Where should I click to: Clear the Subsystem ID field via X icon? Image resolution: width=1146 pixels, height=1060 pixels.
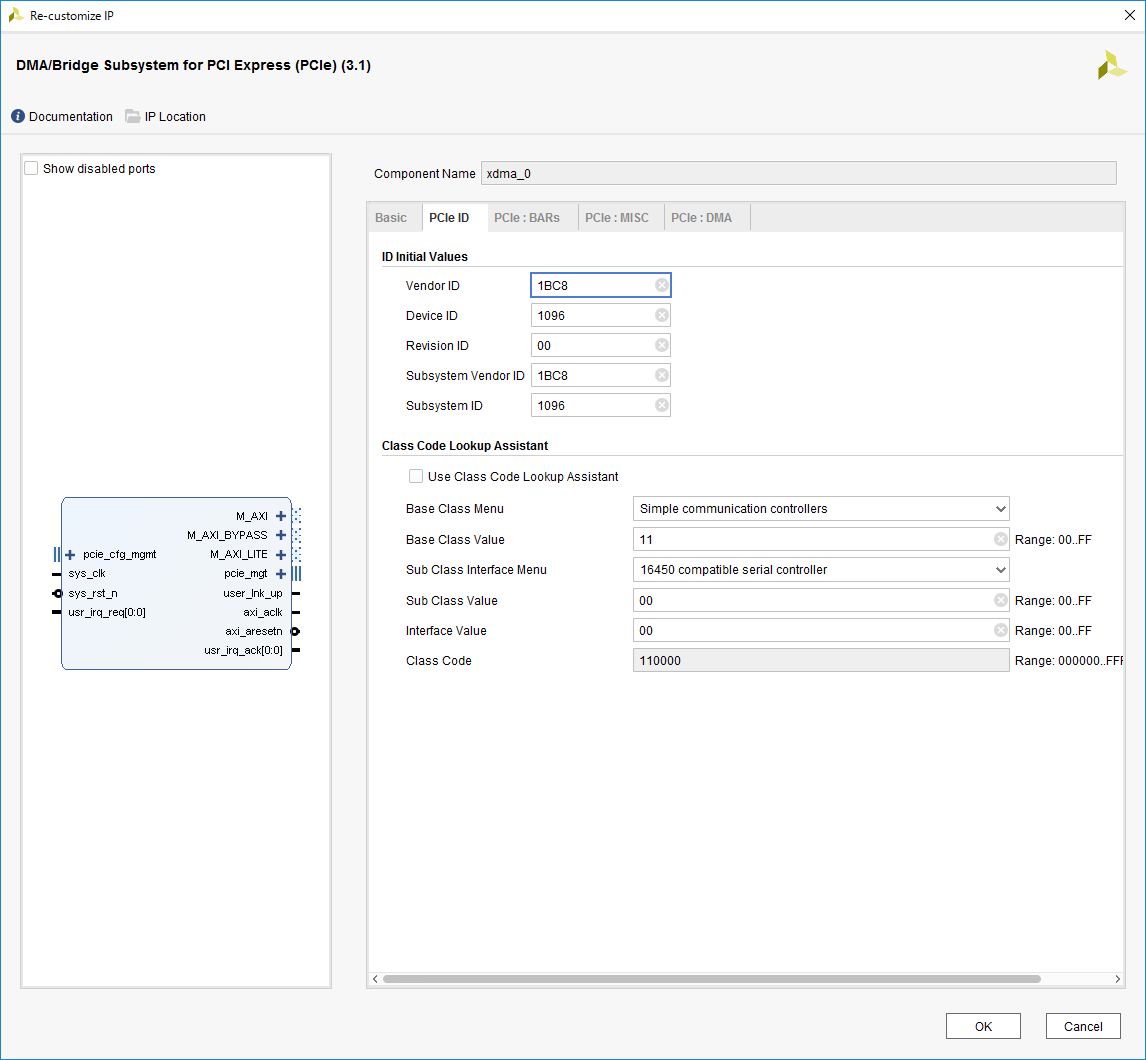661,406
